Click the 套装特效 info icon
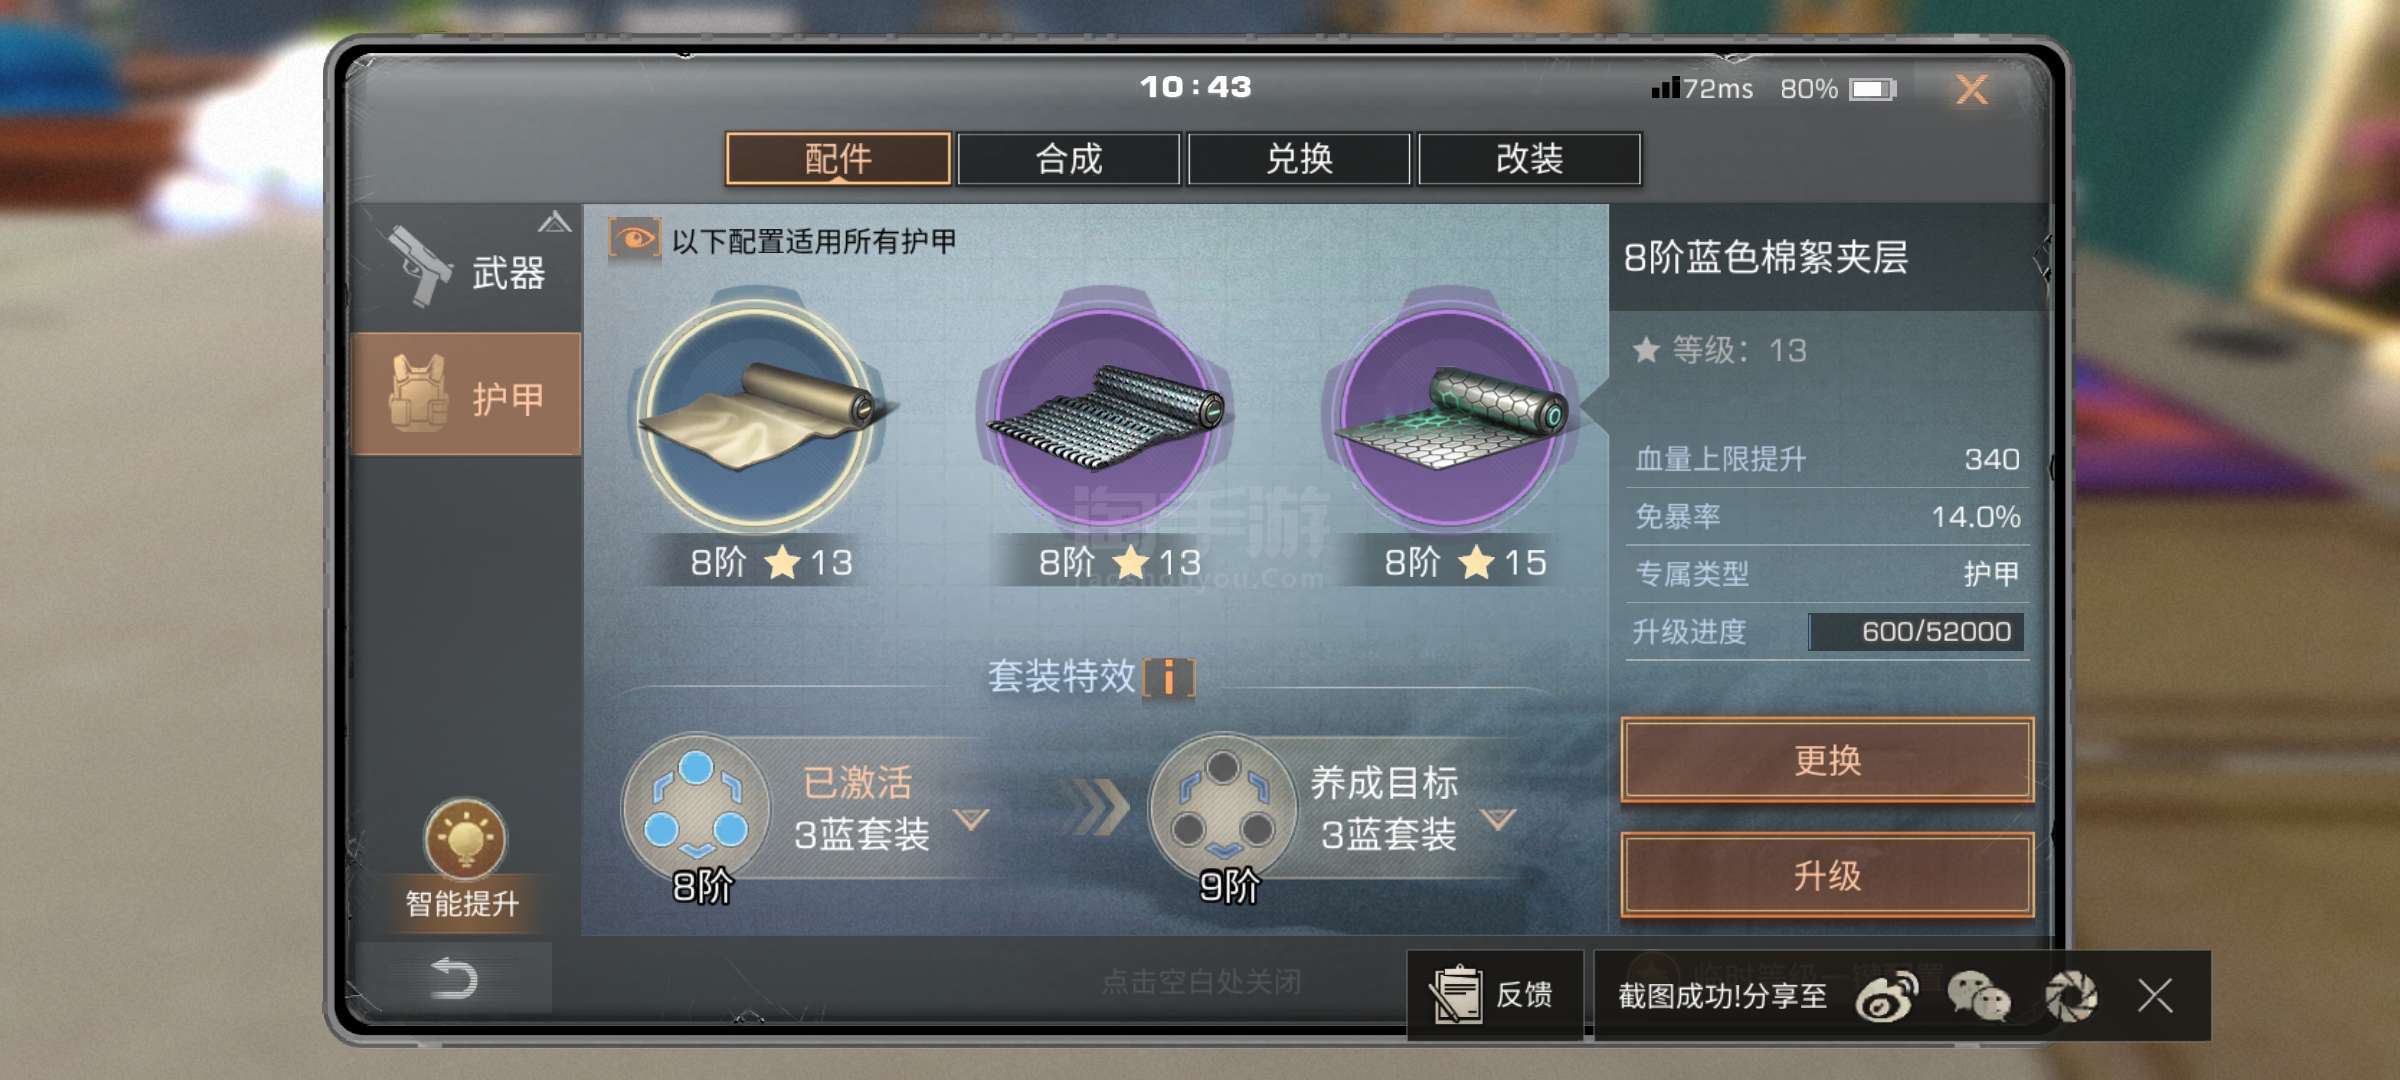Viewport: 2400px width, 1080px height. (1169, 677)
